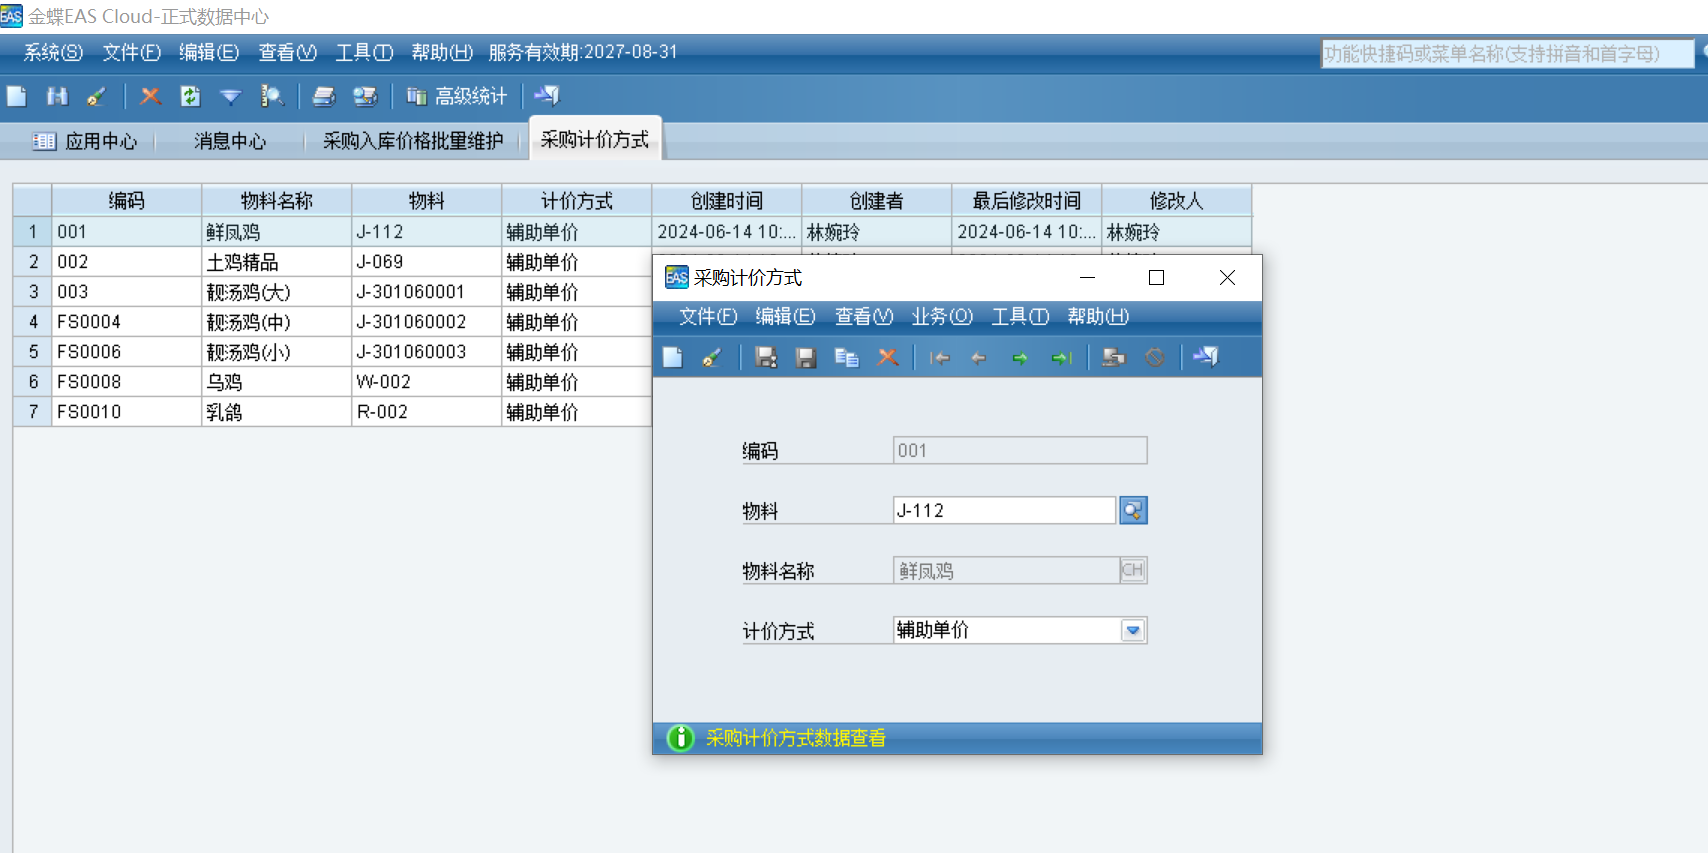
Task: Open the 业务 menu in dialog
Action: point(941,317)
